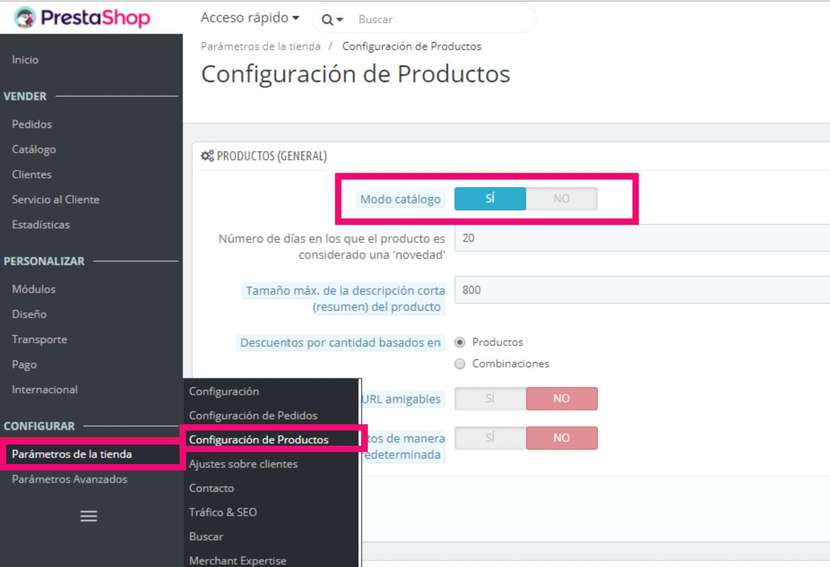Go to Pedidos in sidebar

[32, 124]
